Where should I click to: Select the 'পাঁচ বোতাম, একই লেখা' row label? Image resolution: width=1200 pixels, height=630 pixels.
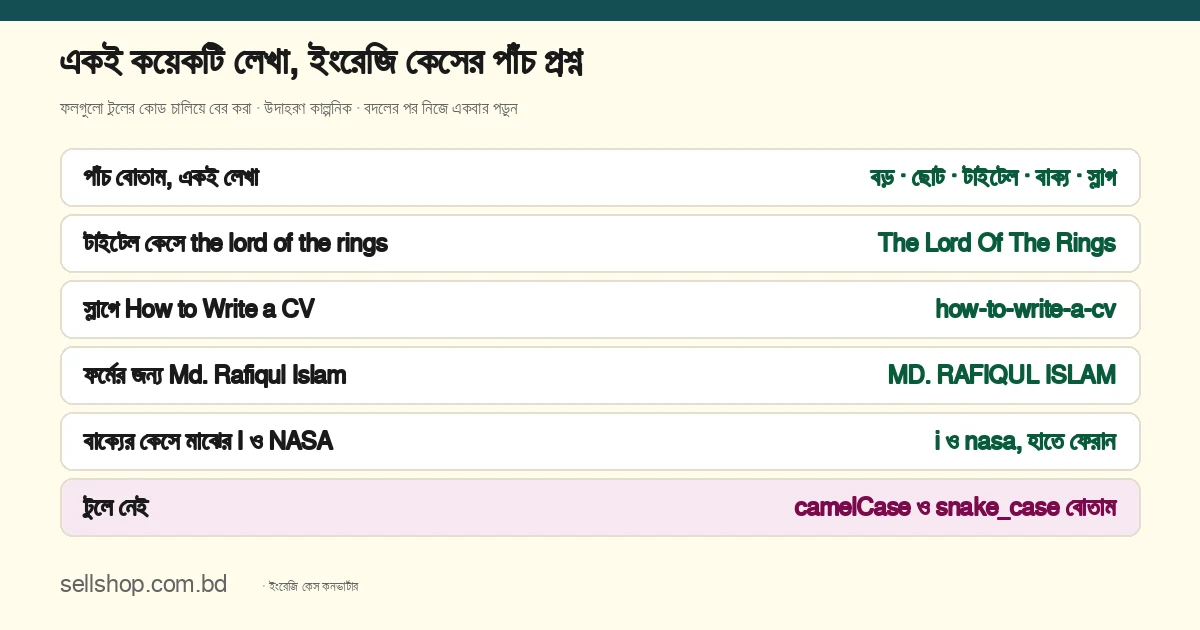pyautogui.click(x=171, y=178)
